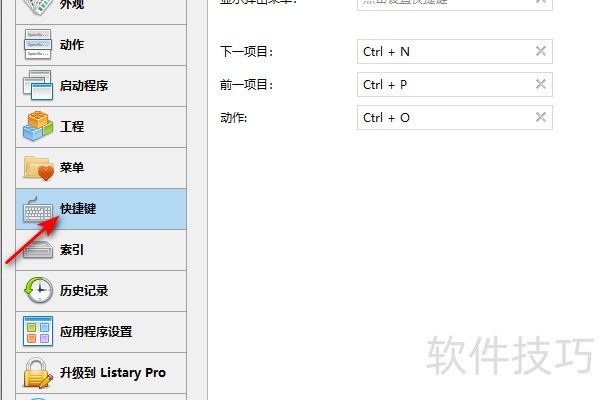Click the 下一项目 label text
The image size is (600, 400).
[246, 52]
